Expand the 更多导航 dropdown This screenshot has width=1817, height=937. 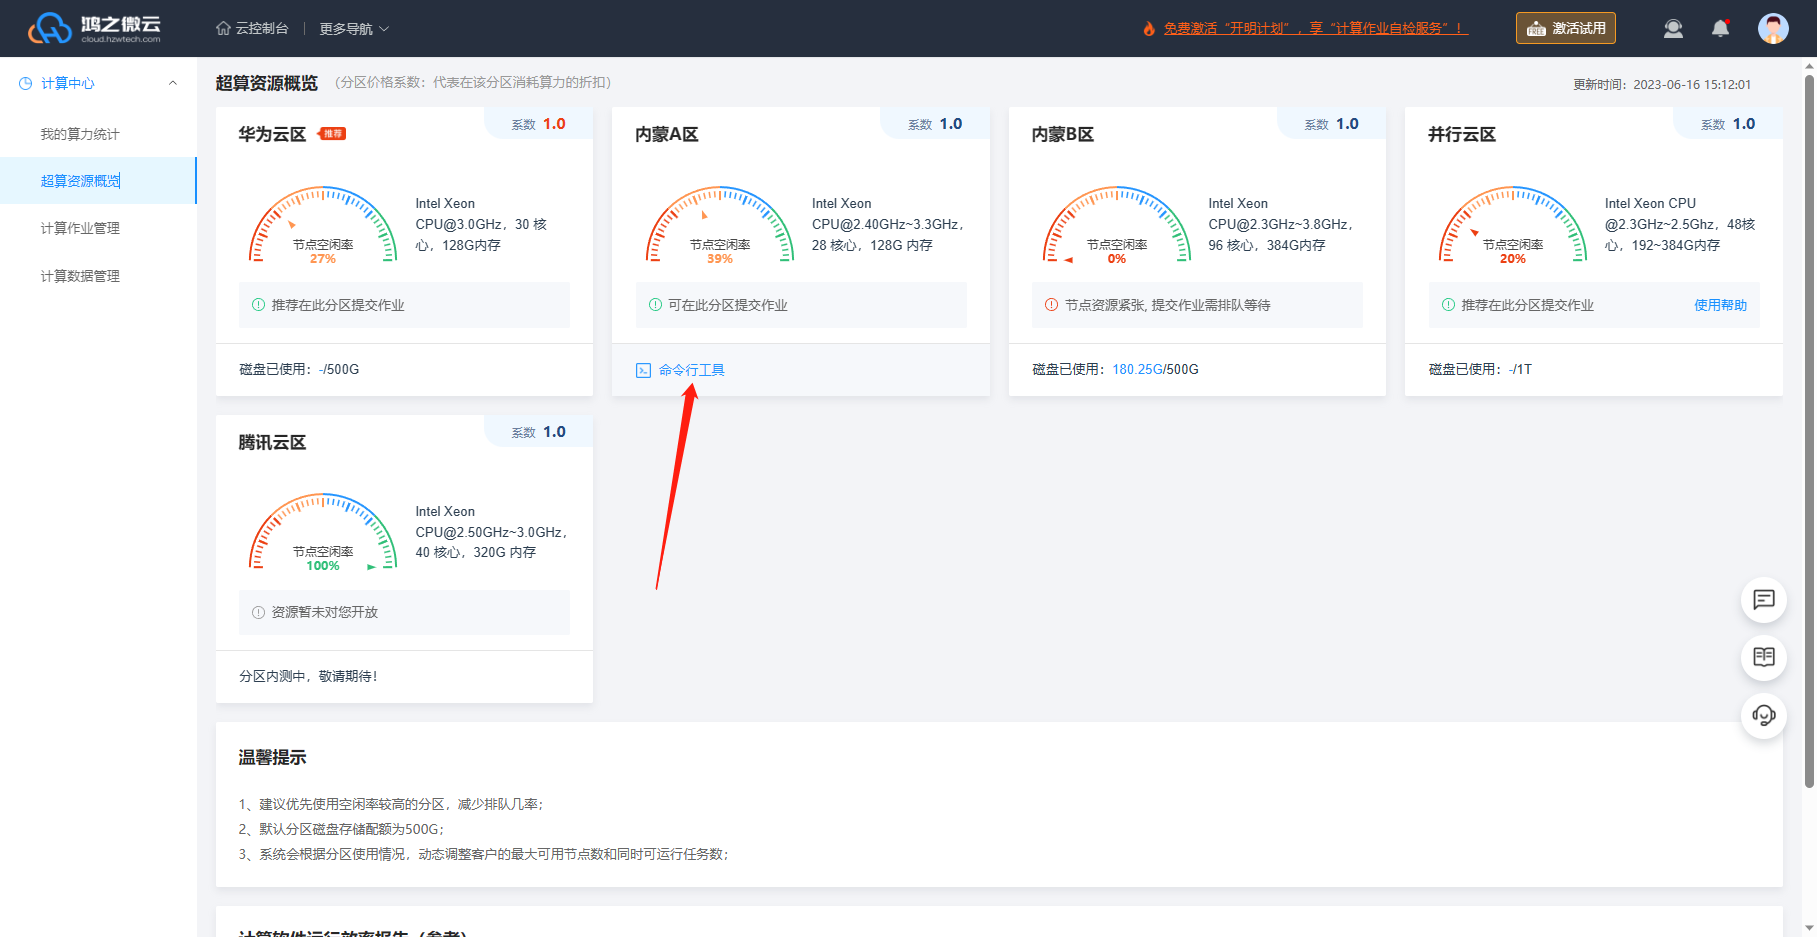click(x=354, y=29)
